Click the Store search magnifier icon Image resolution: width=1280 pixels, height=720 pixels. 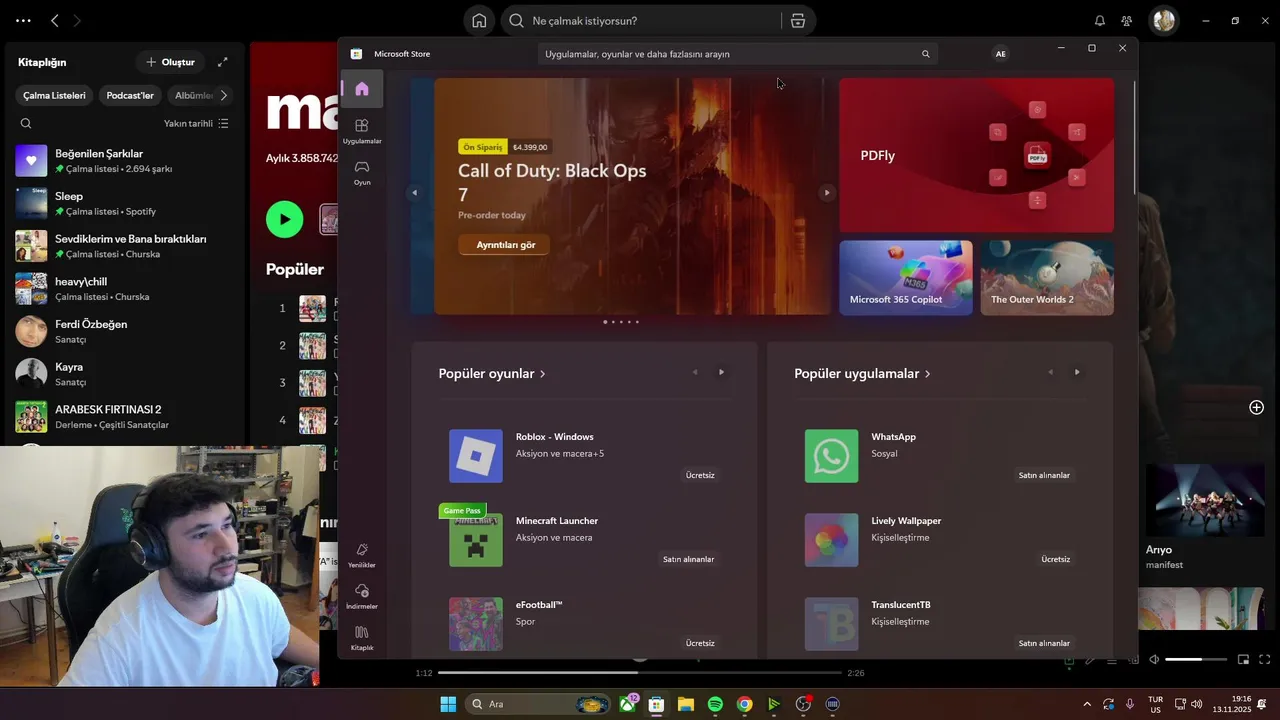925,54
